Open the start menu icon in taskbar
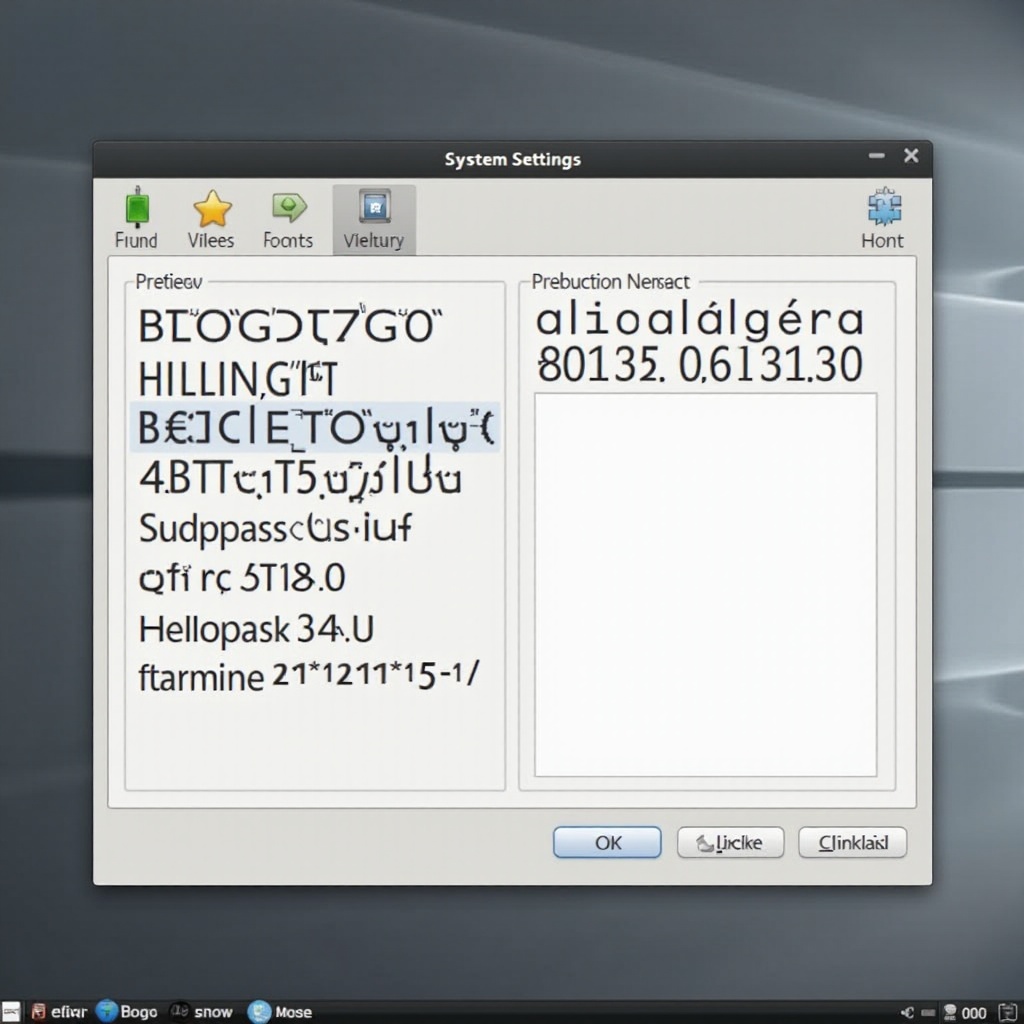The image size is (1024, 1024). click(x=10, y=1012)
